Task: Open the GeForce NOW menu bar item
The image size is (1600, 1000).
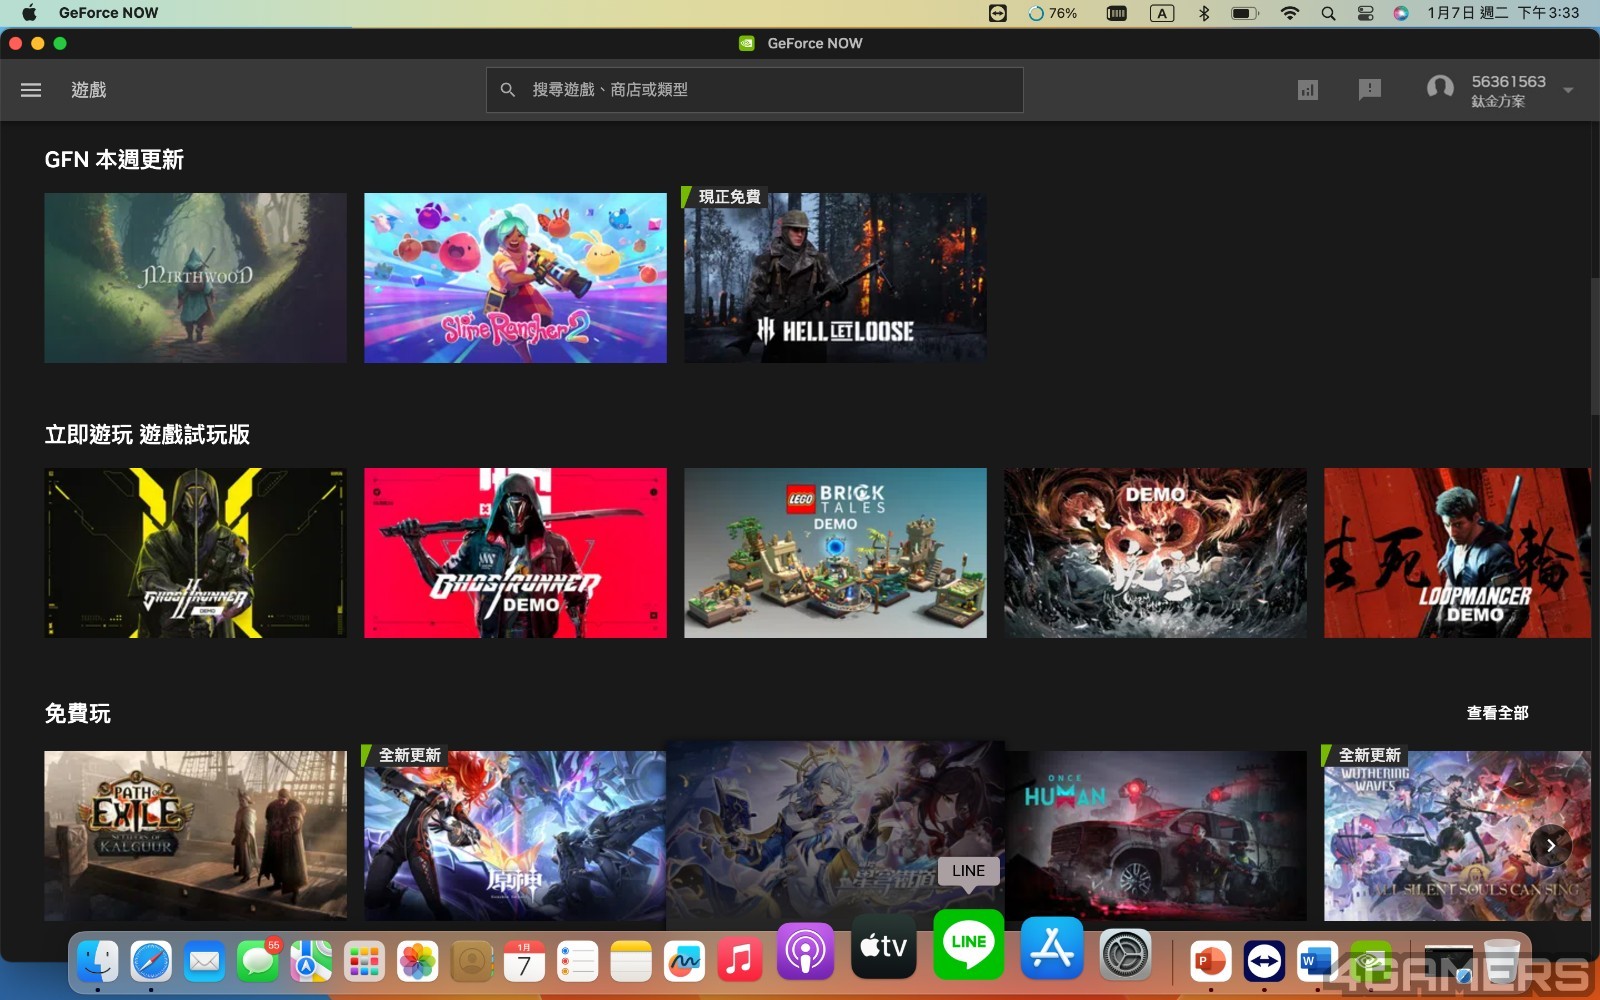Action: click(108, 13)
